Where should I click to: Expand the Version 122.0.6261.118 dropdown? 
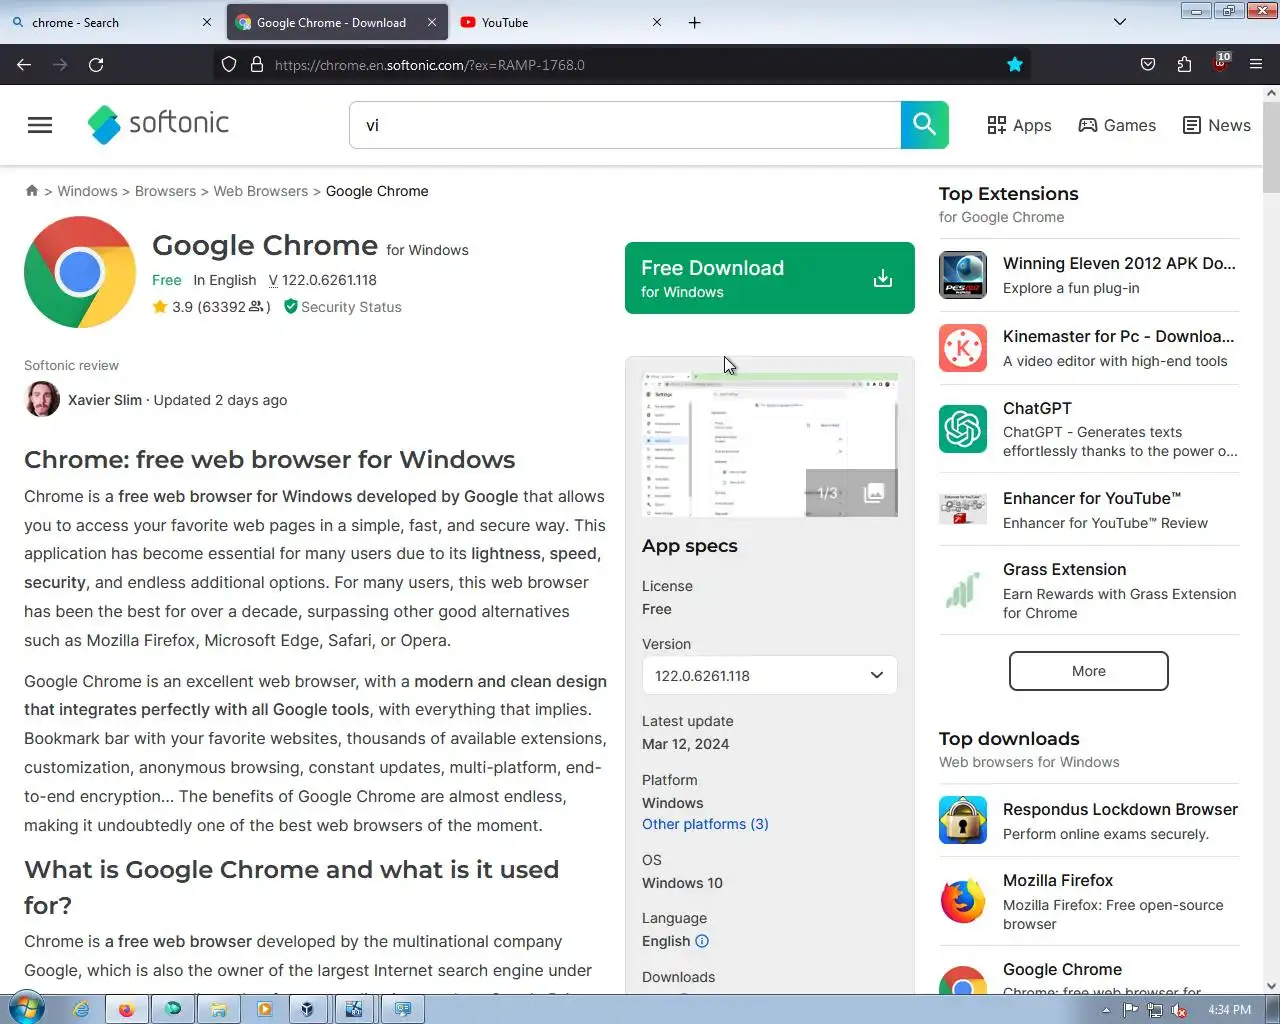coord(770,676)
